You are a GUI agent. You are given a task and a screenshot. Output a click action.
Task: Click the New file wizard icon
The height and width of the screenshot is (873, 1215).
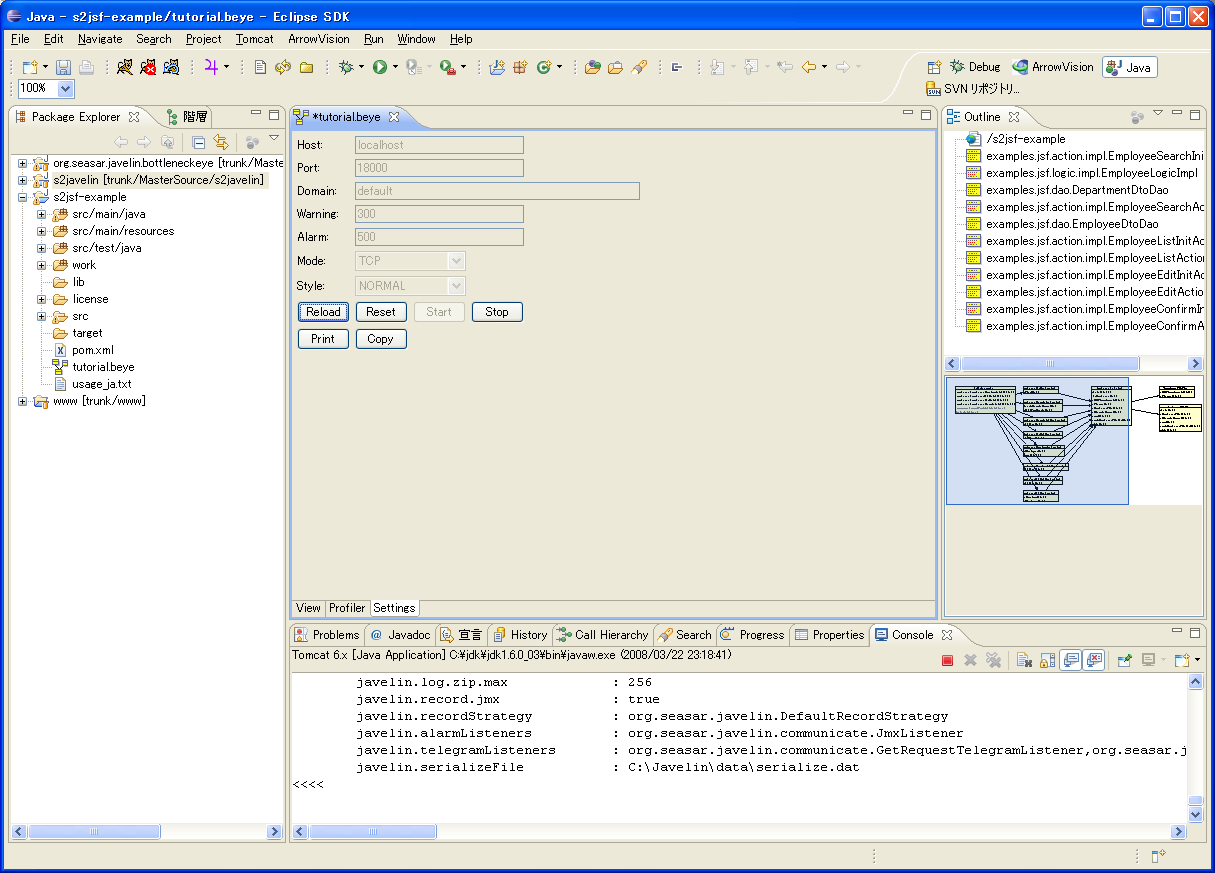point(31,67)
